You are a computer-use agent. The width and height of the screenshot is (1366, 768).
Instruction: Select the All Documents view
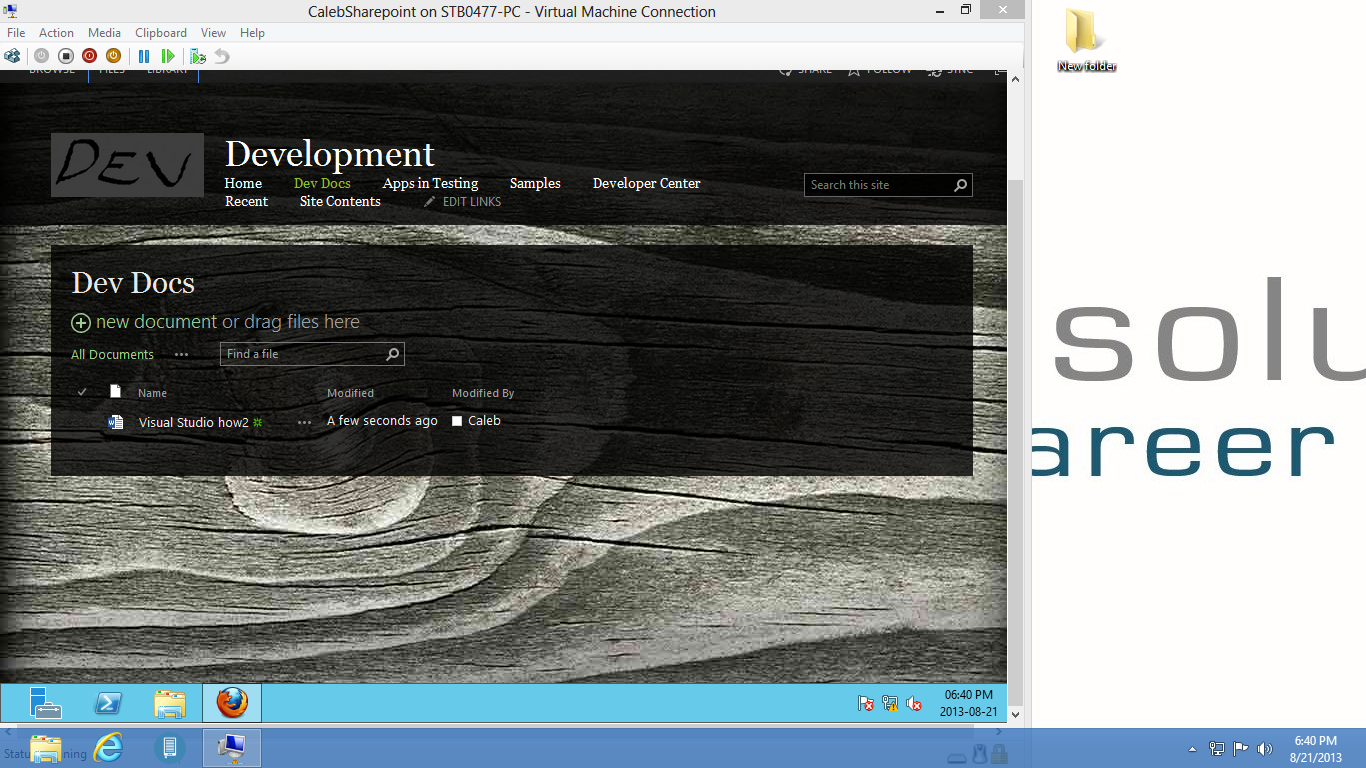click(112, 354)
